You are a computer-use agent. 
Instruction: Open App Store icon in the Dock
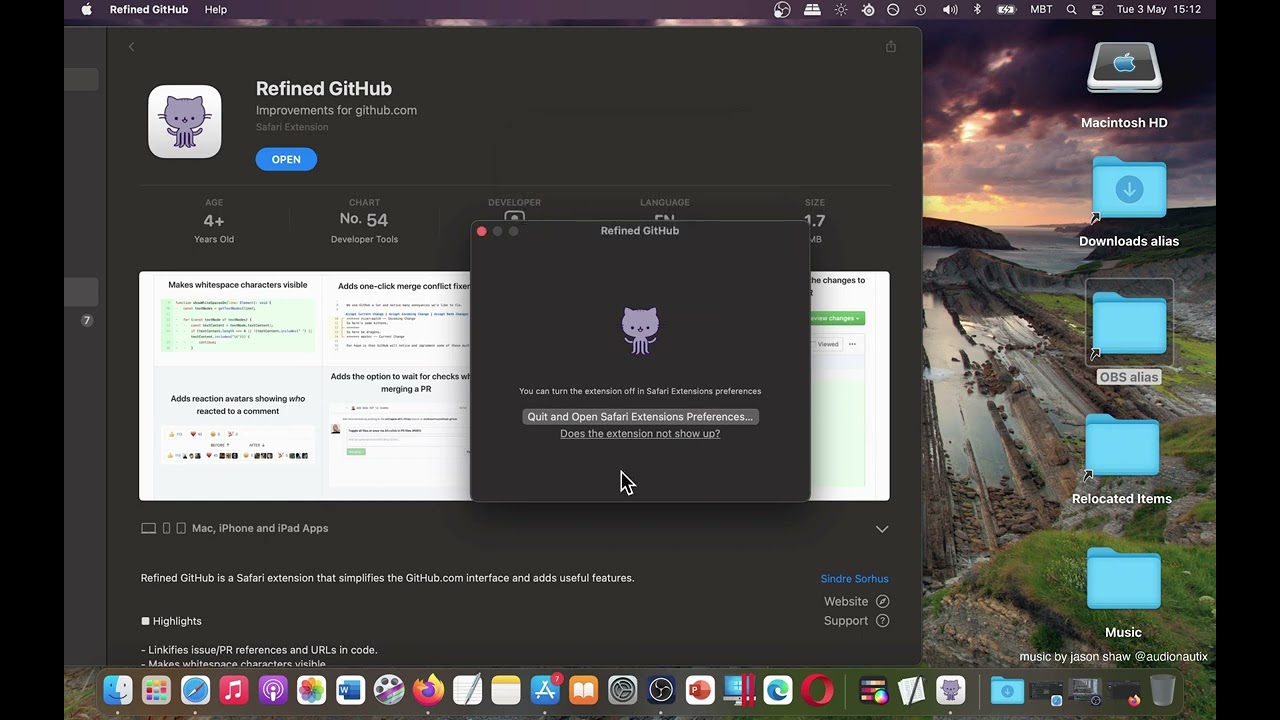tap(545, 690)
